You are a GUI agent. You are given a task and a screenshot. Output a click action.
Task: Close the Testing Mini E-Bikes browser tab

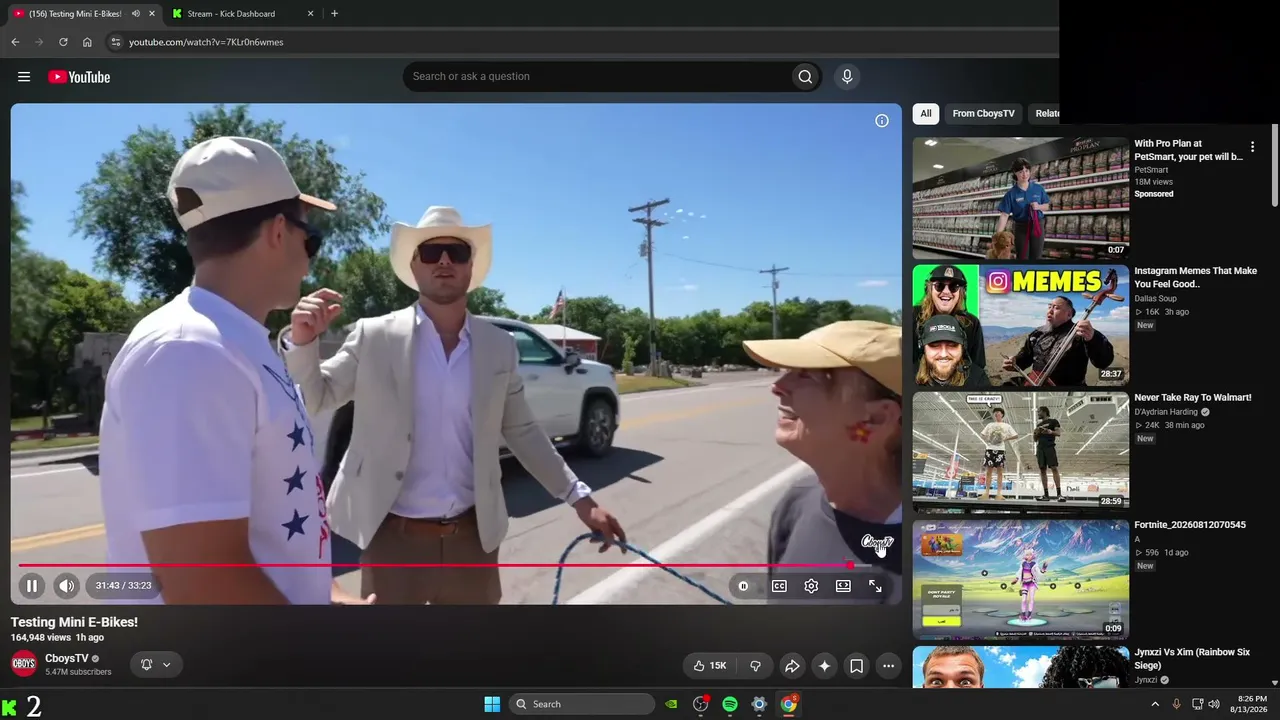click(x=150, y=14)
